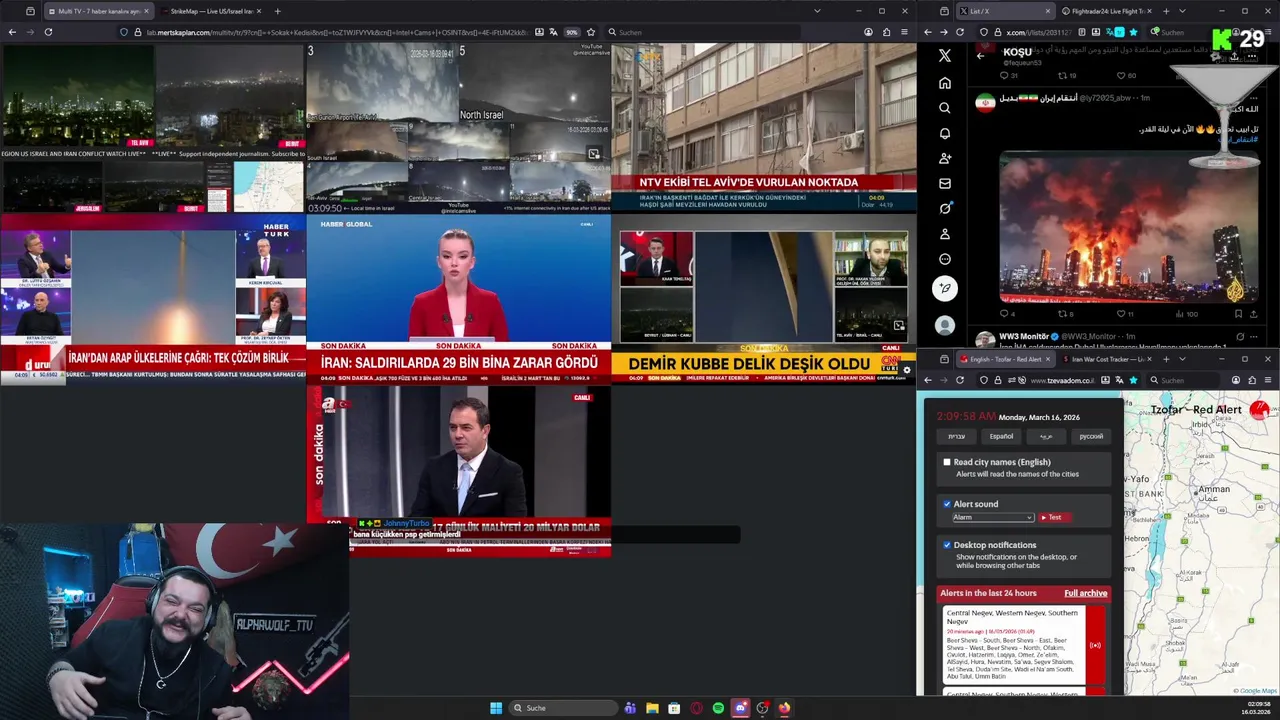Viewport: 1280px width, 720px height.
Task: Open the Full archive link
Action: [x=1085, y=593]
